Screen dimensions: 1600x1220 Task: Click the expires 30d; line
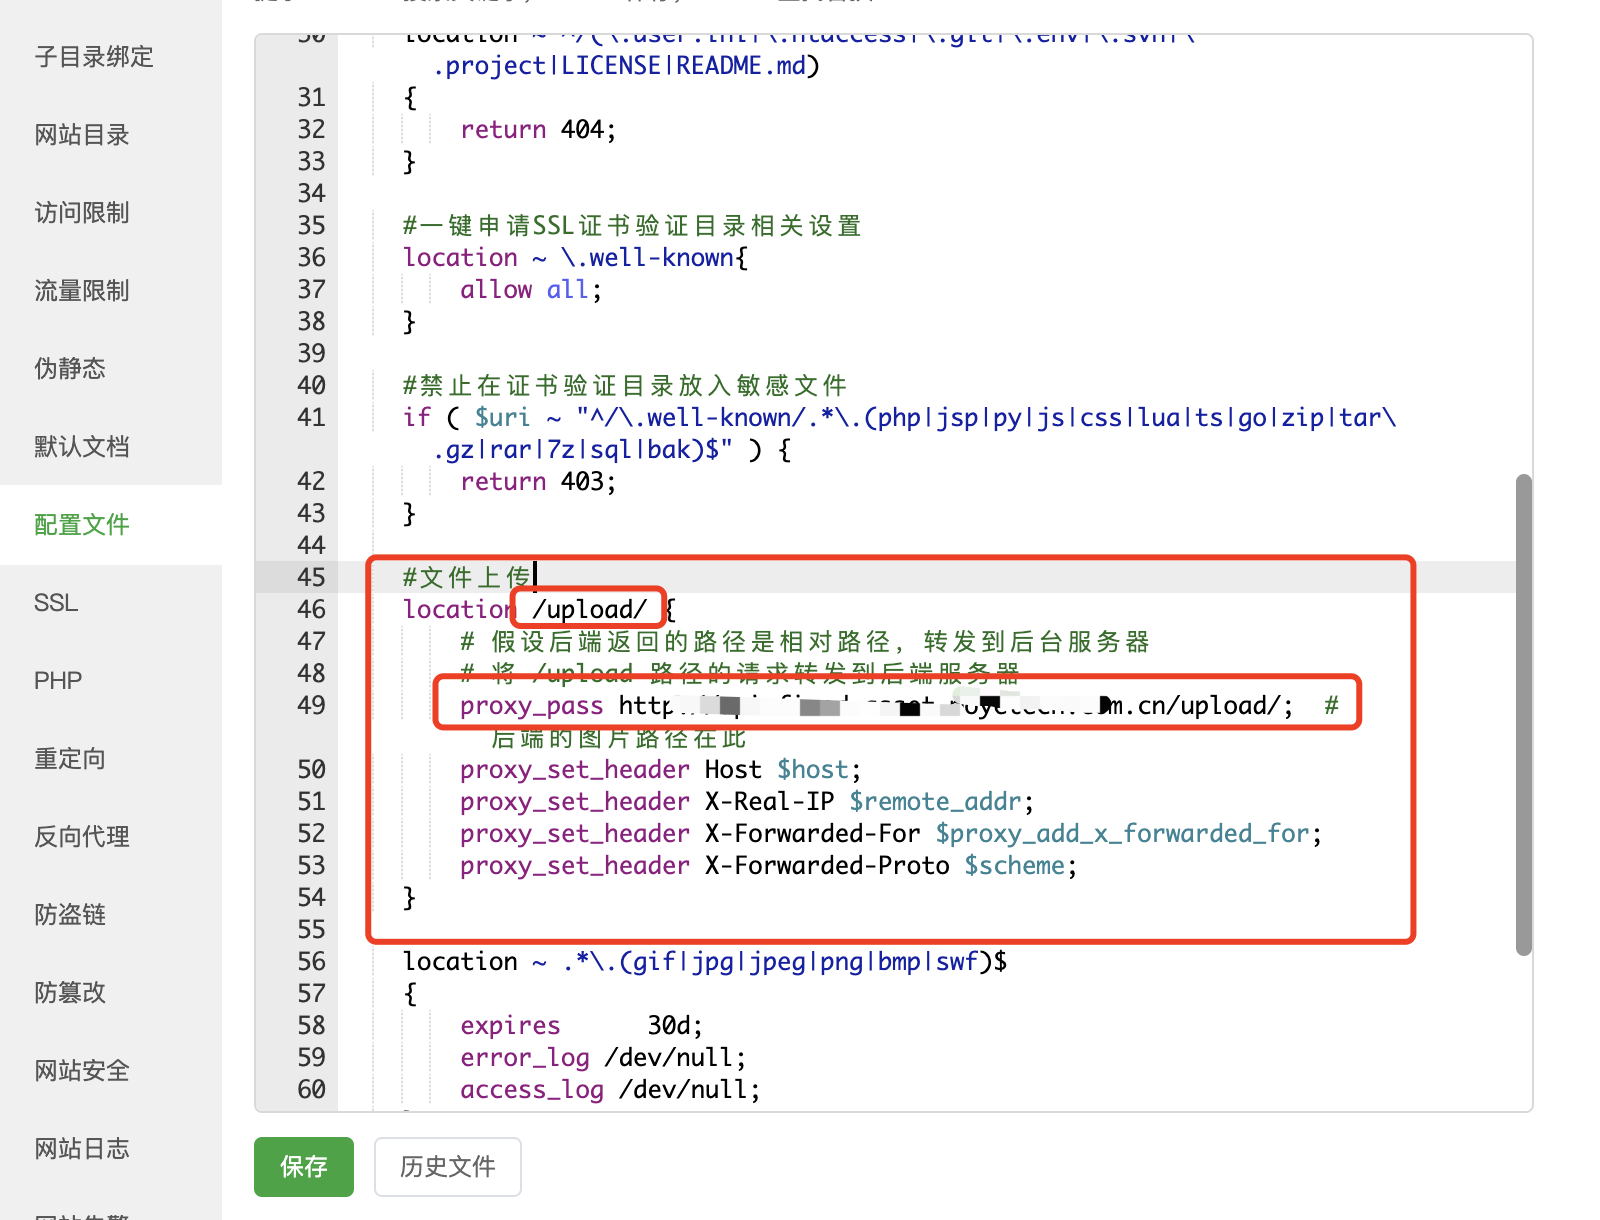coord(582,1026)
